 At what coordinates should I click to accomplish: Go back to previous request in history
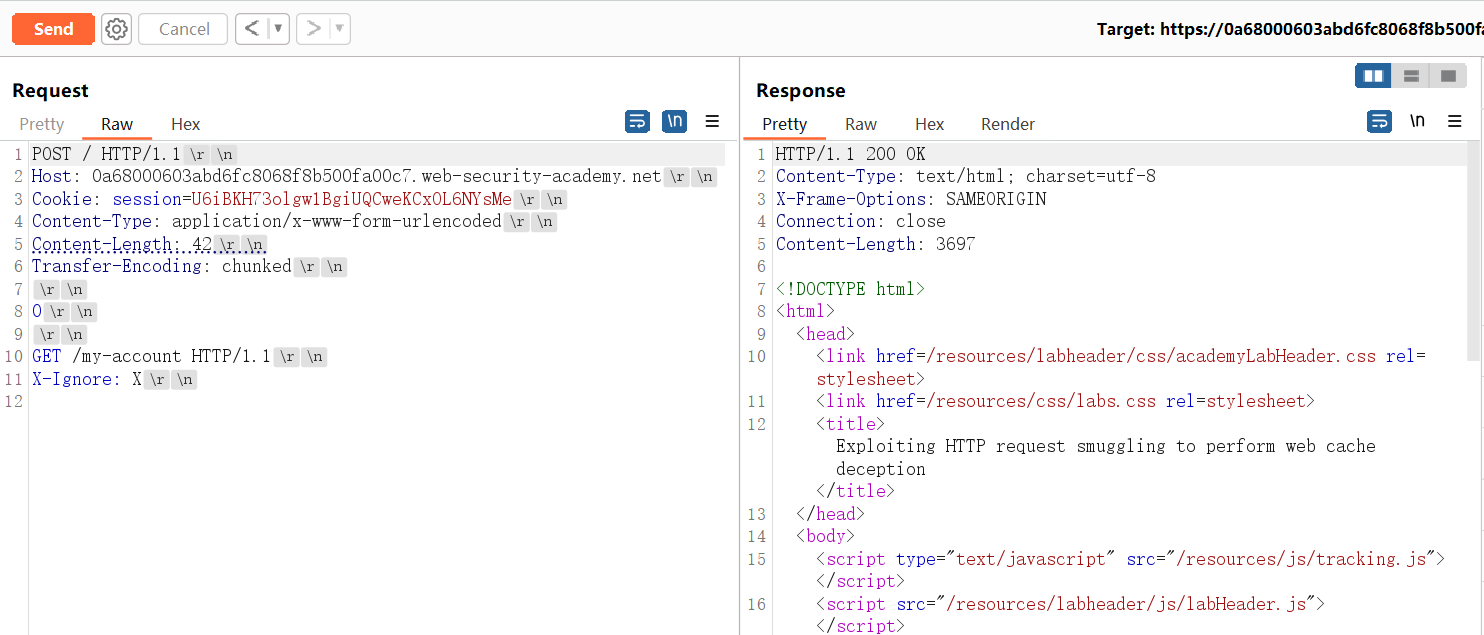[252, 29]
